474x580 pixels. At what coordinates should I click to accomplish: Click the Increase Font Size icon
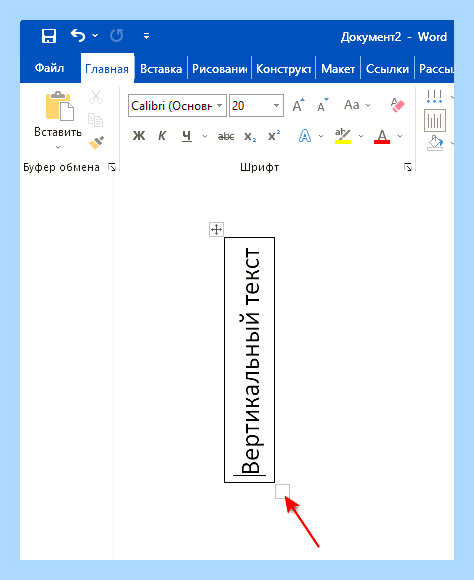[298, 105]
